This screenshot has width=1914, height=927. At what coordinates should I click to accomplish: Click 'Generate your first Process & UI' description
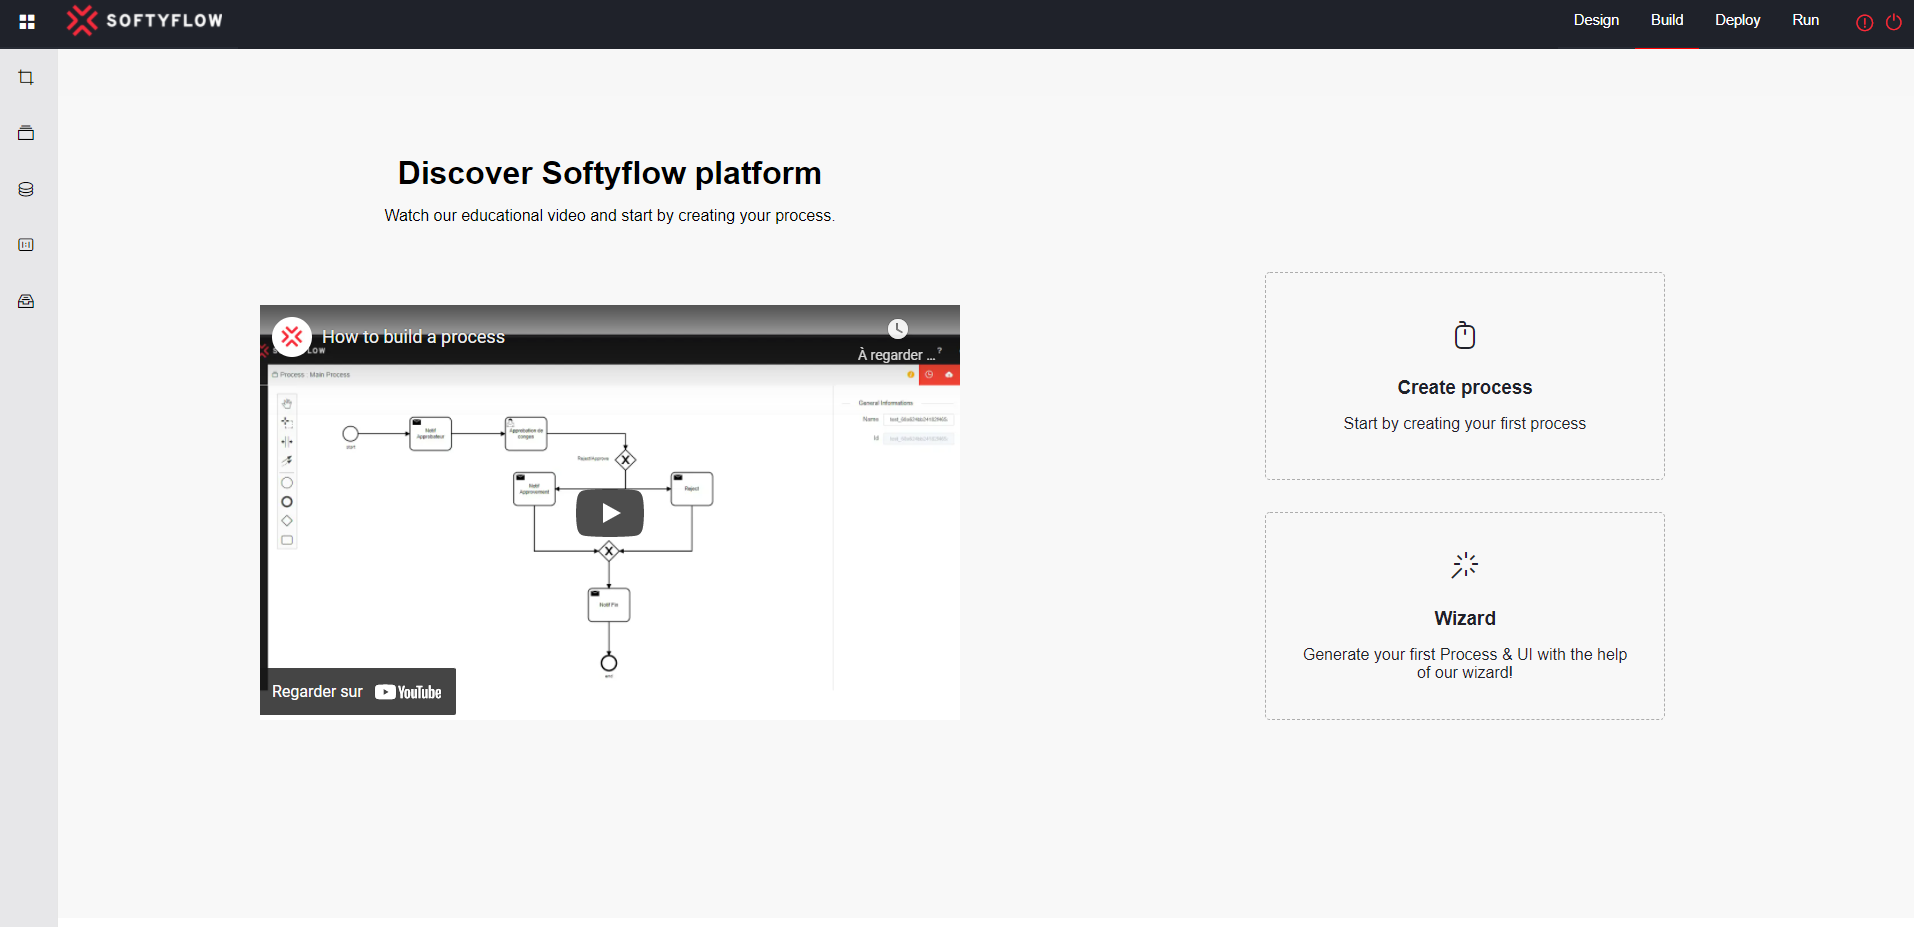click(x=1465, y=663)
